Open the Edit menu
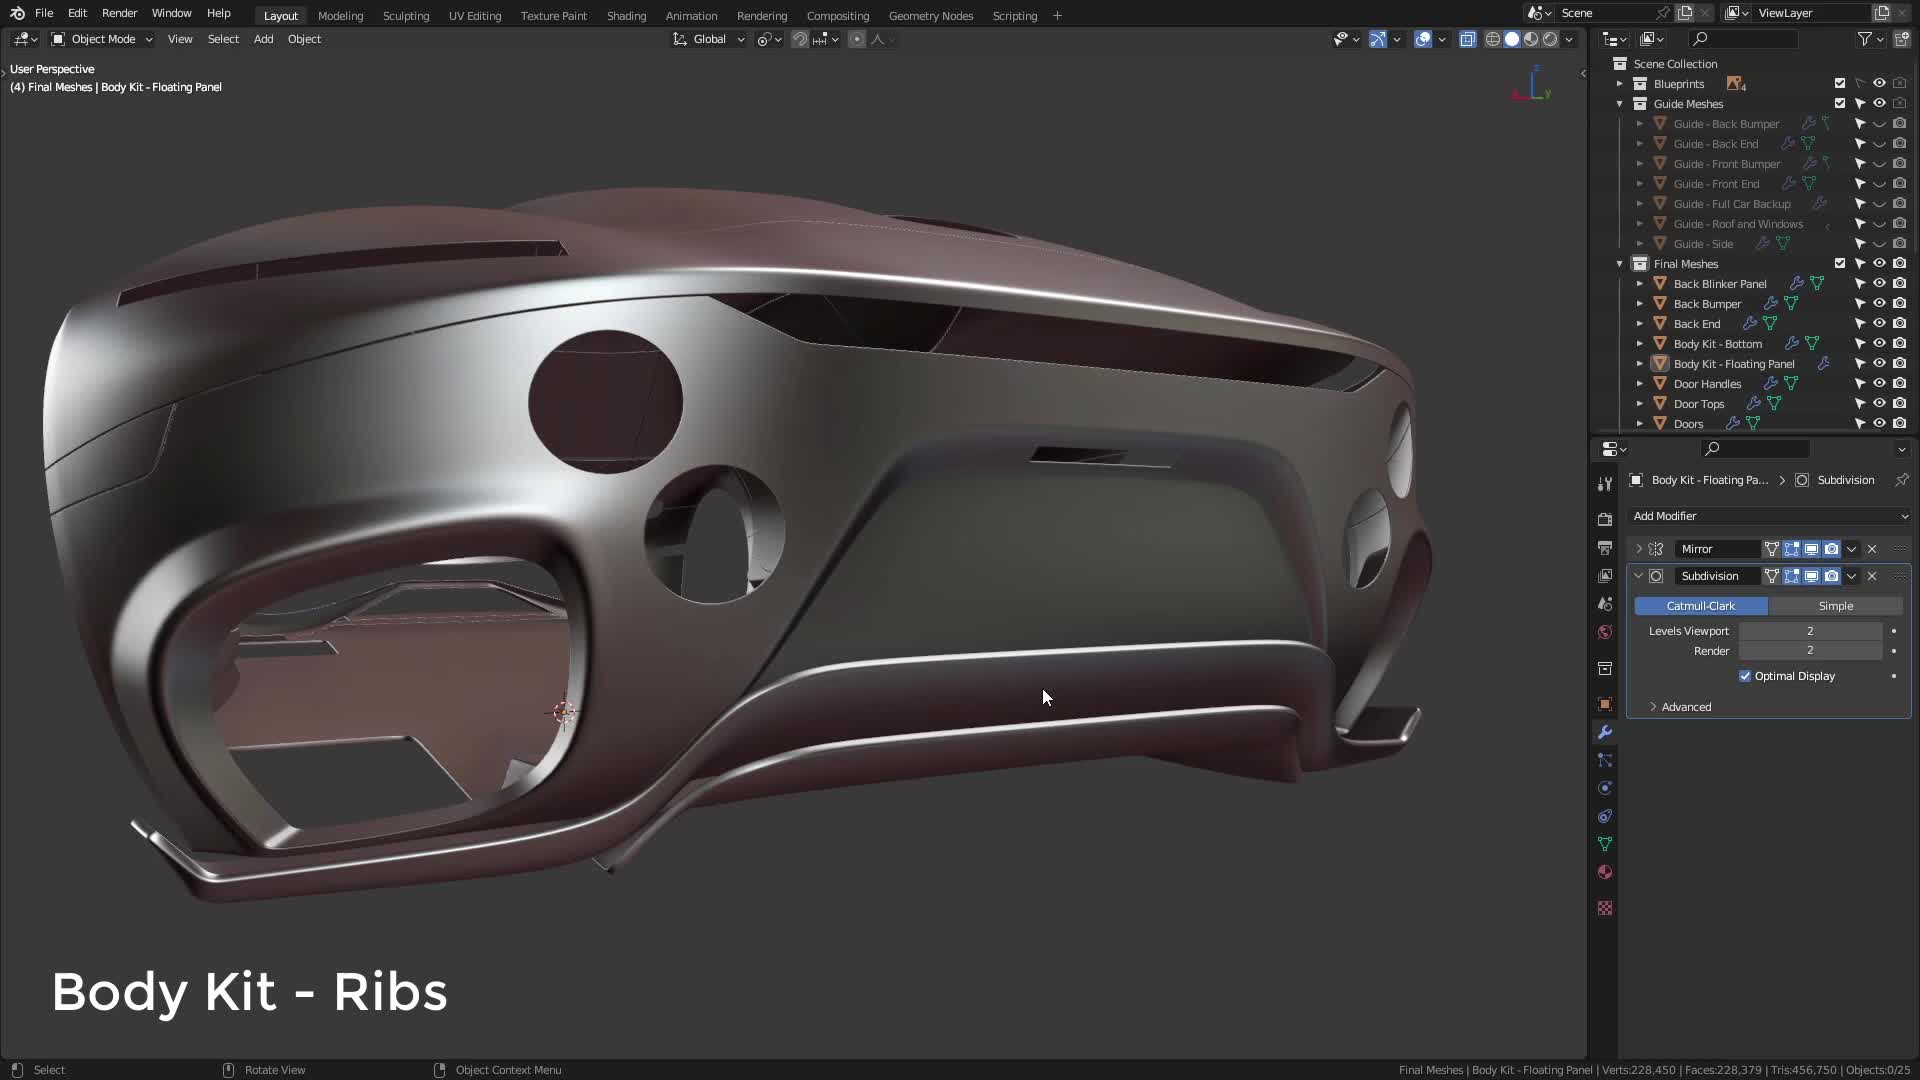 77,14
